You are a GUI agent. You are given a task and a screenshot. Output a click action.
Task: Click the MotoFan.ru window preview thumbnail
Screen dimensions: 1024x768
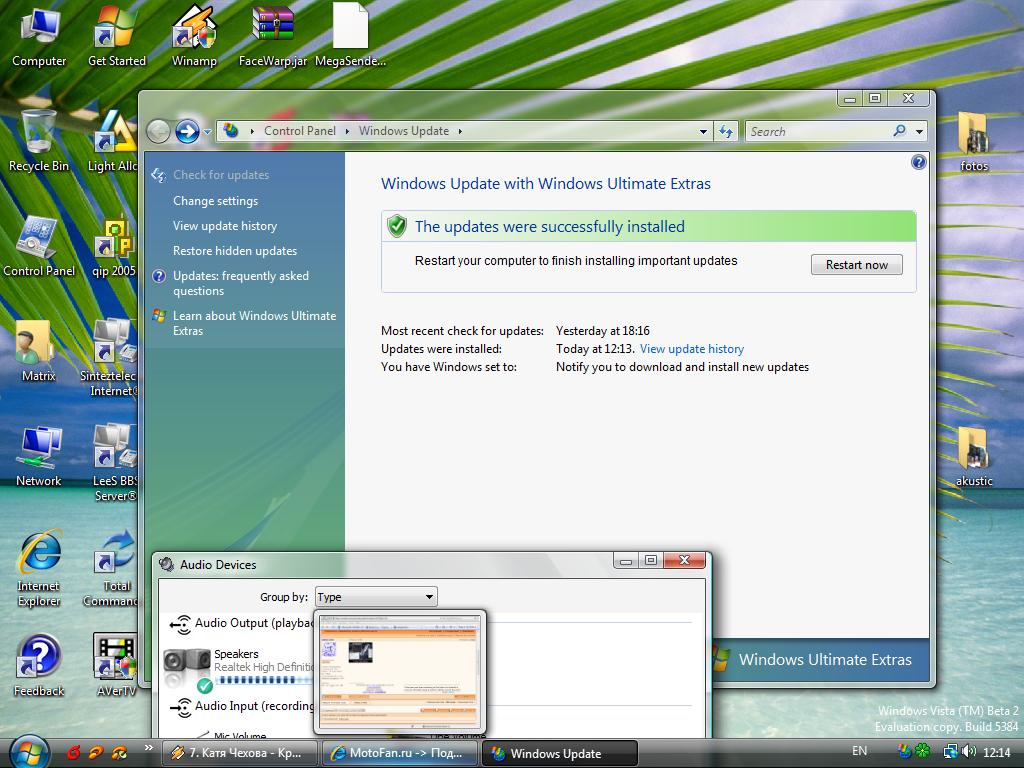(x=400, y=673)
